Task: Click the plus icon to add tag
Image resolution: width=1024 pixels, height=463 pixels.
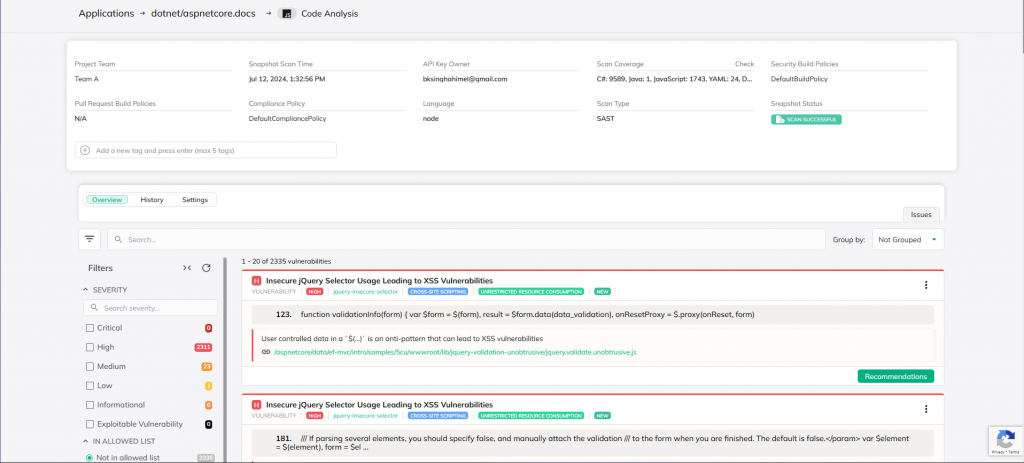Action: (x=85, y=150)
